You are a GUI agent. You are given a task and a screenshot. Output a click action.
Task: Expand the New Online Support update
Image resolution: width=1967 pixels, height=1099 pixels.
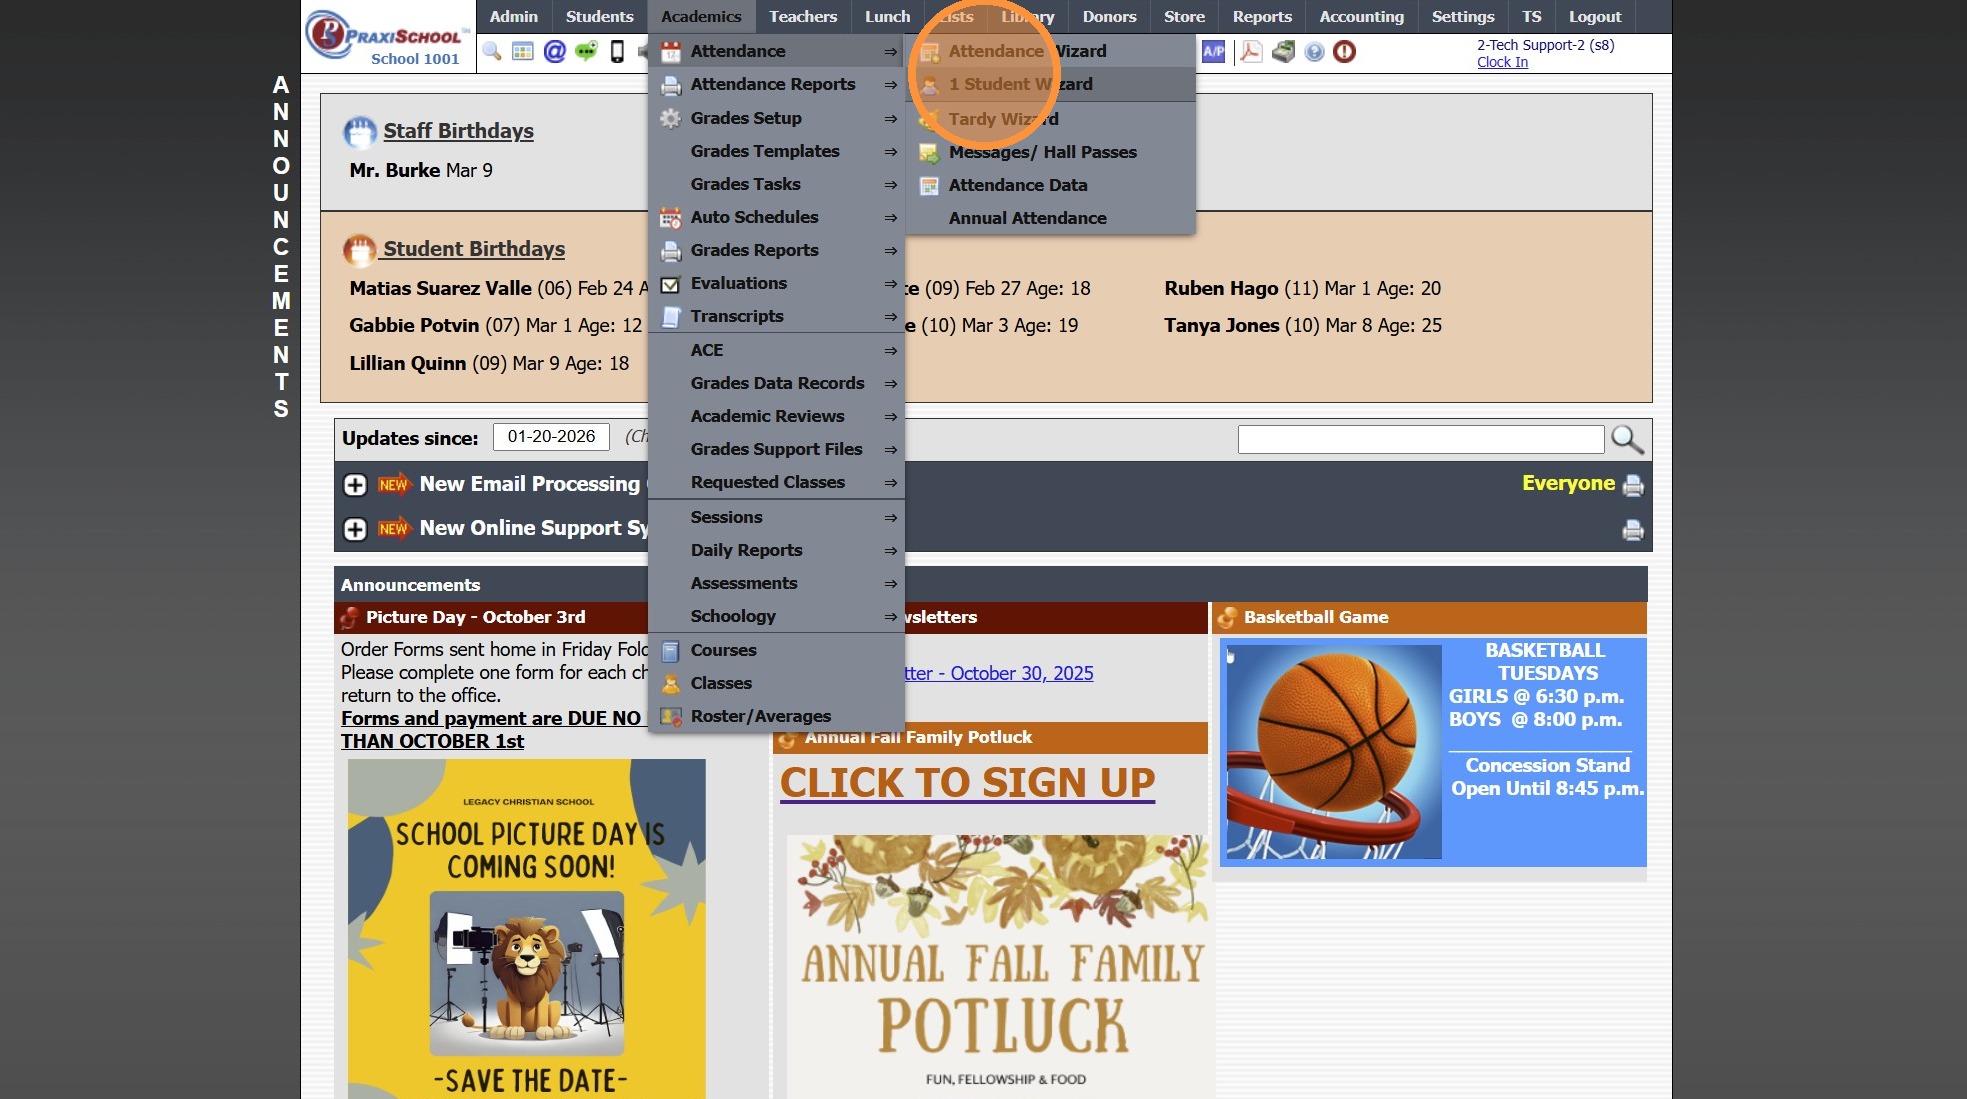pos(355,529)
